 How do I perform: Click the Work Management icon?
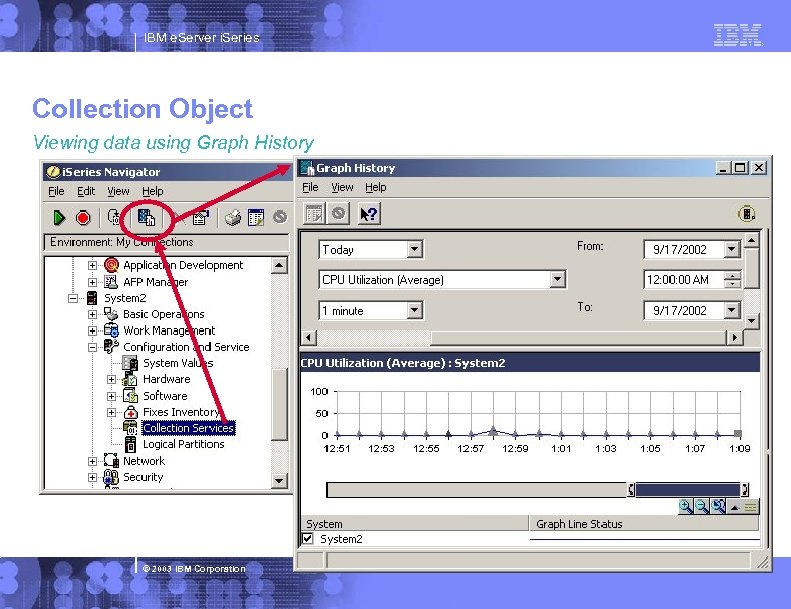point(111,330)
